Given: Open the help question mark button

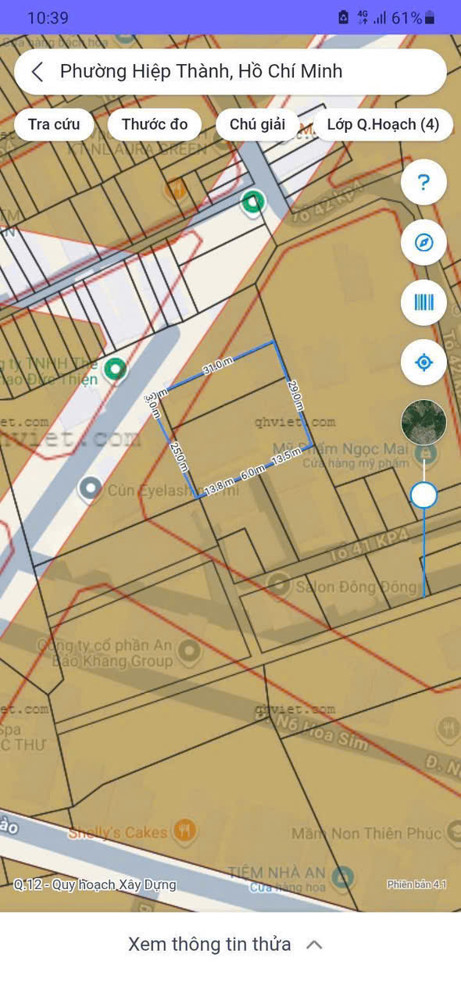Looking at the screenshot, I should coord(423,183).
